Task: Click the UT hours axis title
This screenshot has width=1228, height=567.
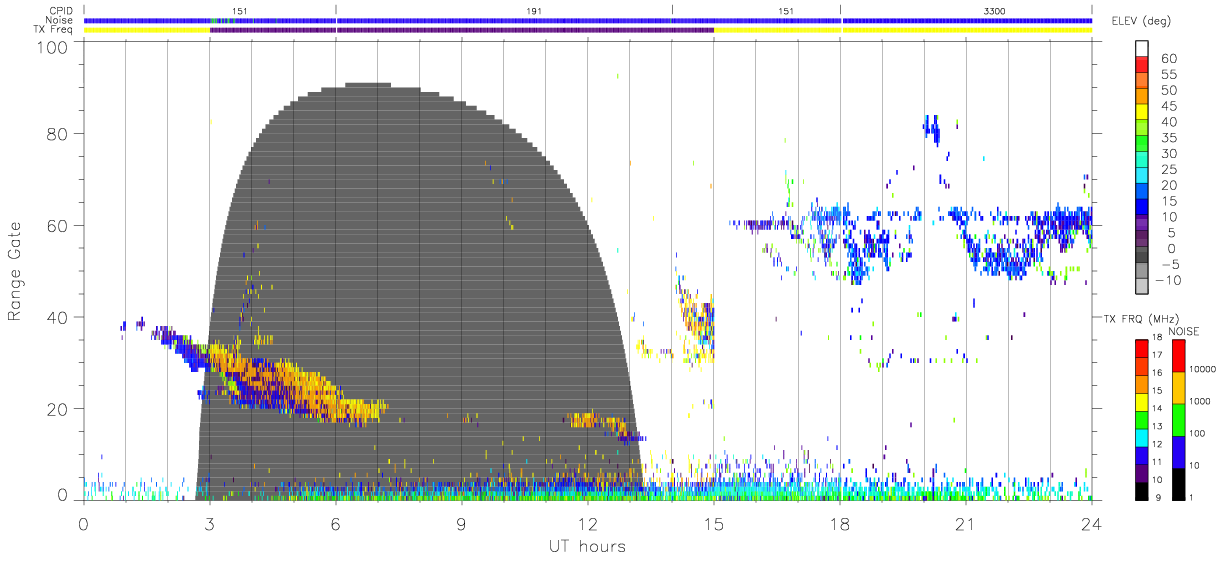Action: [x=587, y=546]
